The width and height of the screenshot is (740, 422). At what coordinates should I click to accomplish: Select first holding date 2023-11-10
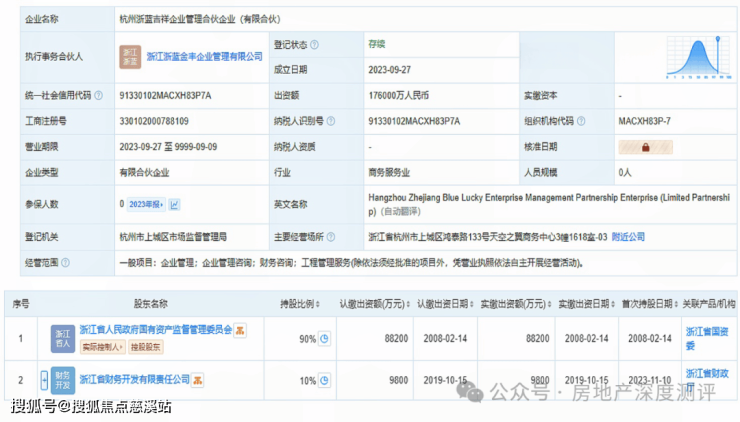tap(650, 380)
